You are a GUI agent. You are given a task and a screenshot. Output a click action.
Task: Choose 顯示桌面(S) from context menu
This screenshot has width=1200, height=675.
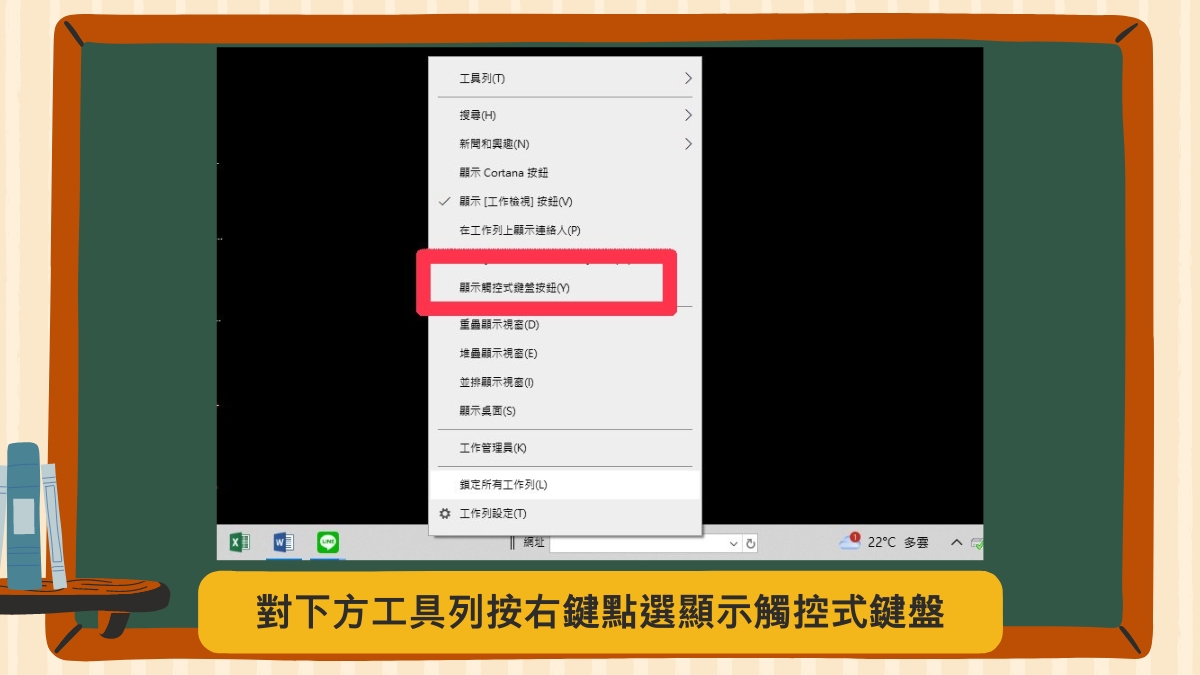tap(565, 411)
